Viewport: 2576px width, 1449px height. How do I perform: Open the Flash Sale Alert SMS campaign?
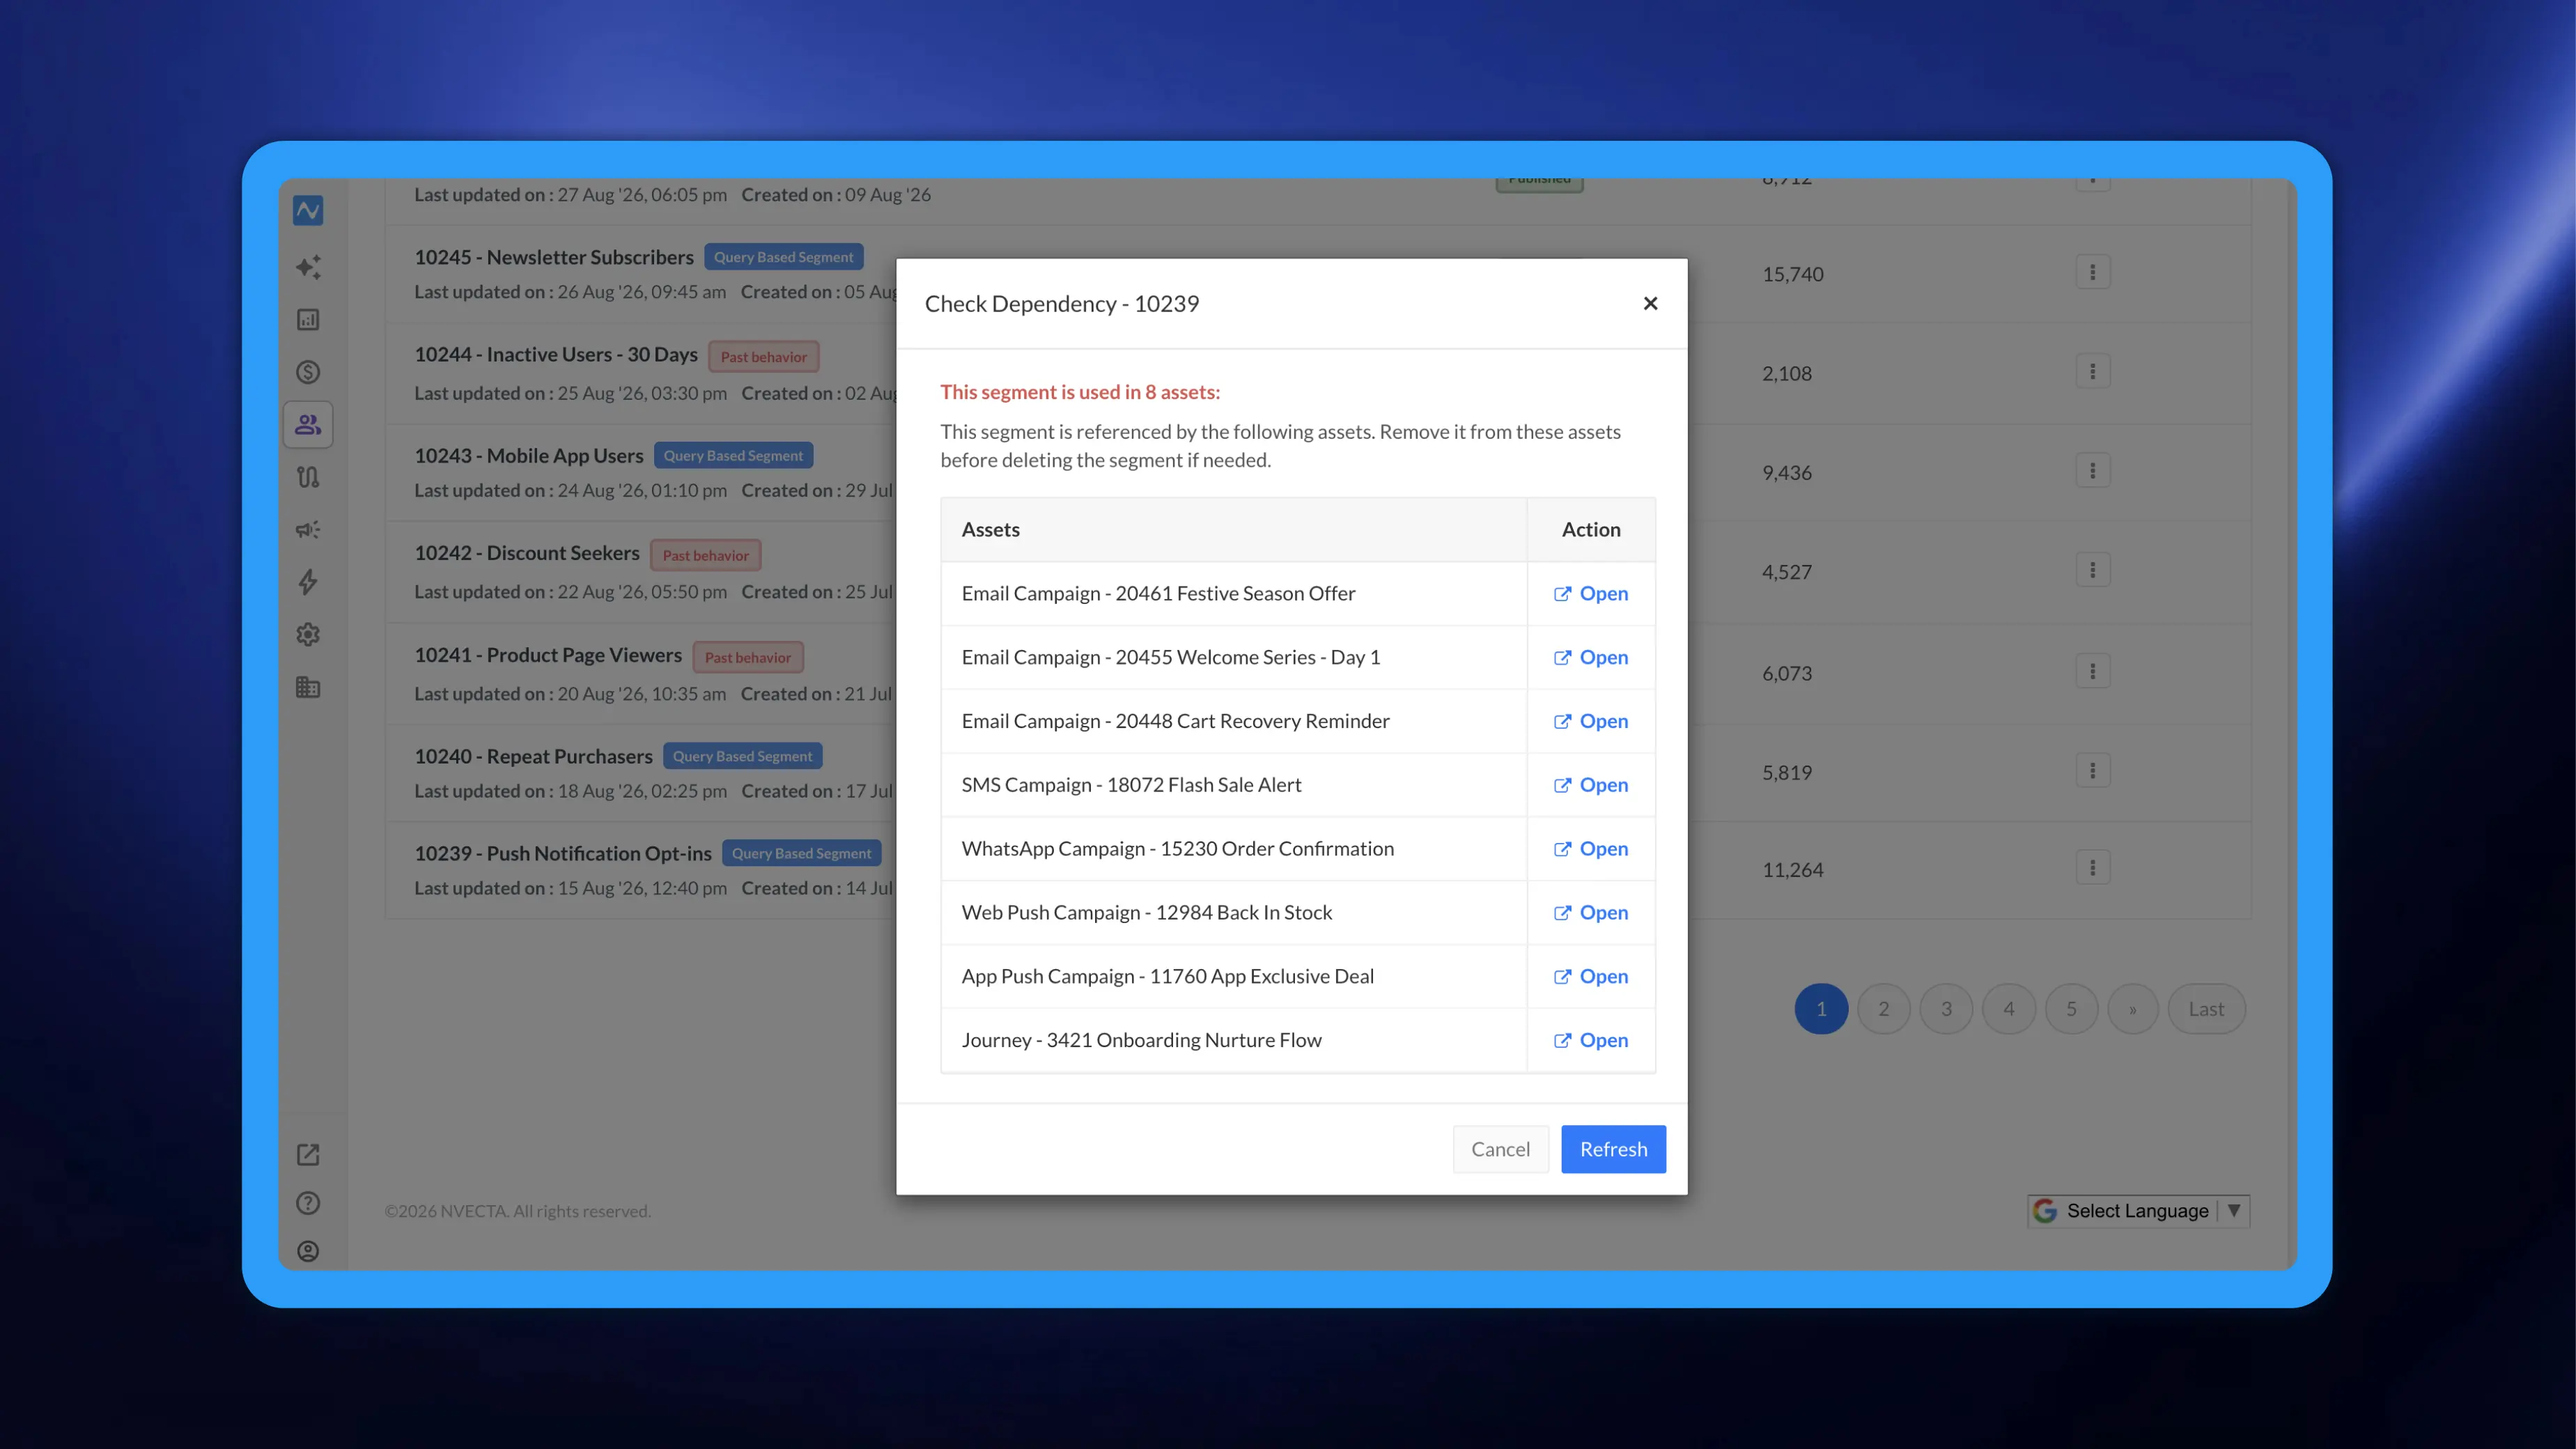(1591, 786)
